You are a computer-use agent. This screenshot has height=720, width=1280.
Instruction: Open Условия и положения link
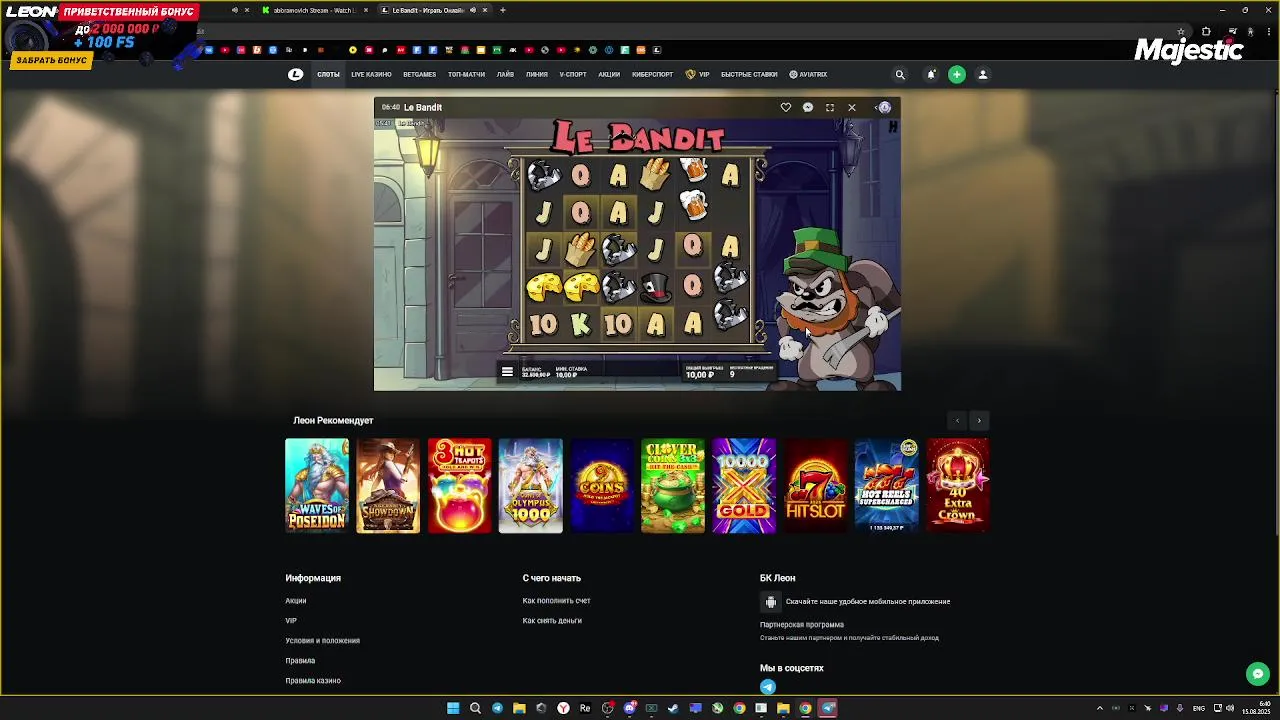(x=322, y=641)
